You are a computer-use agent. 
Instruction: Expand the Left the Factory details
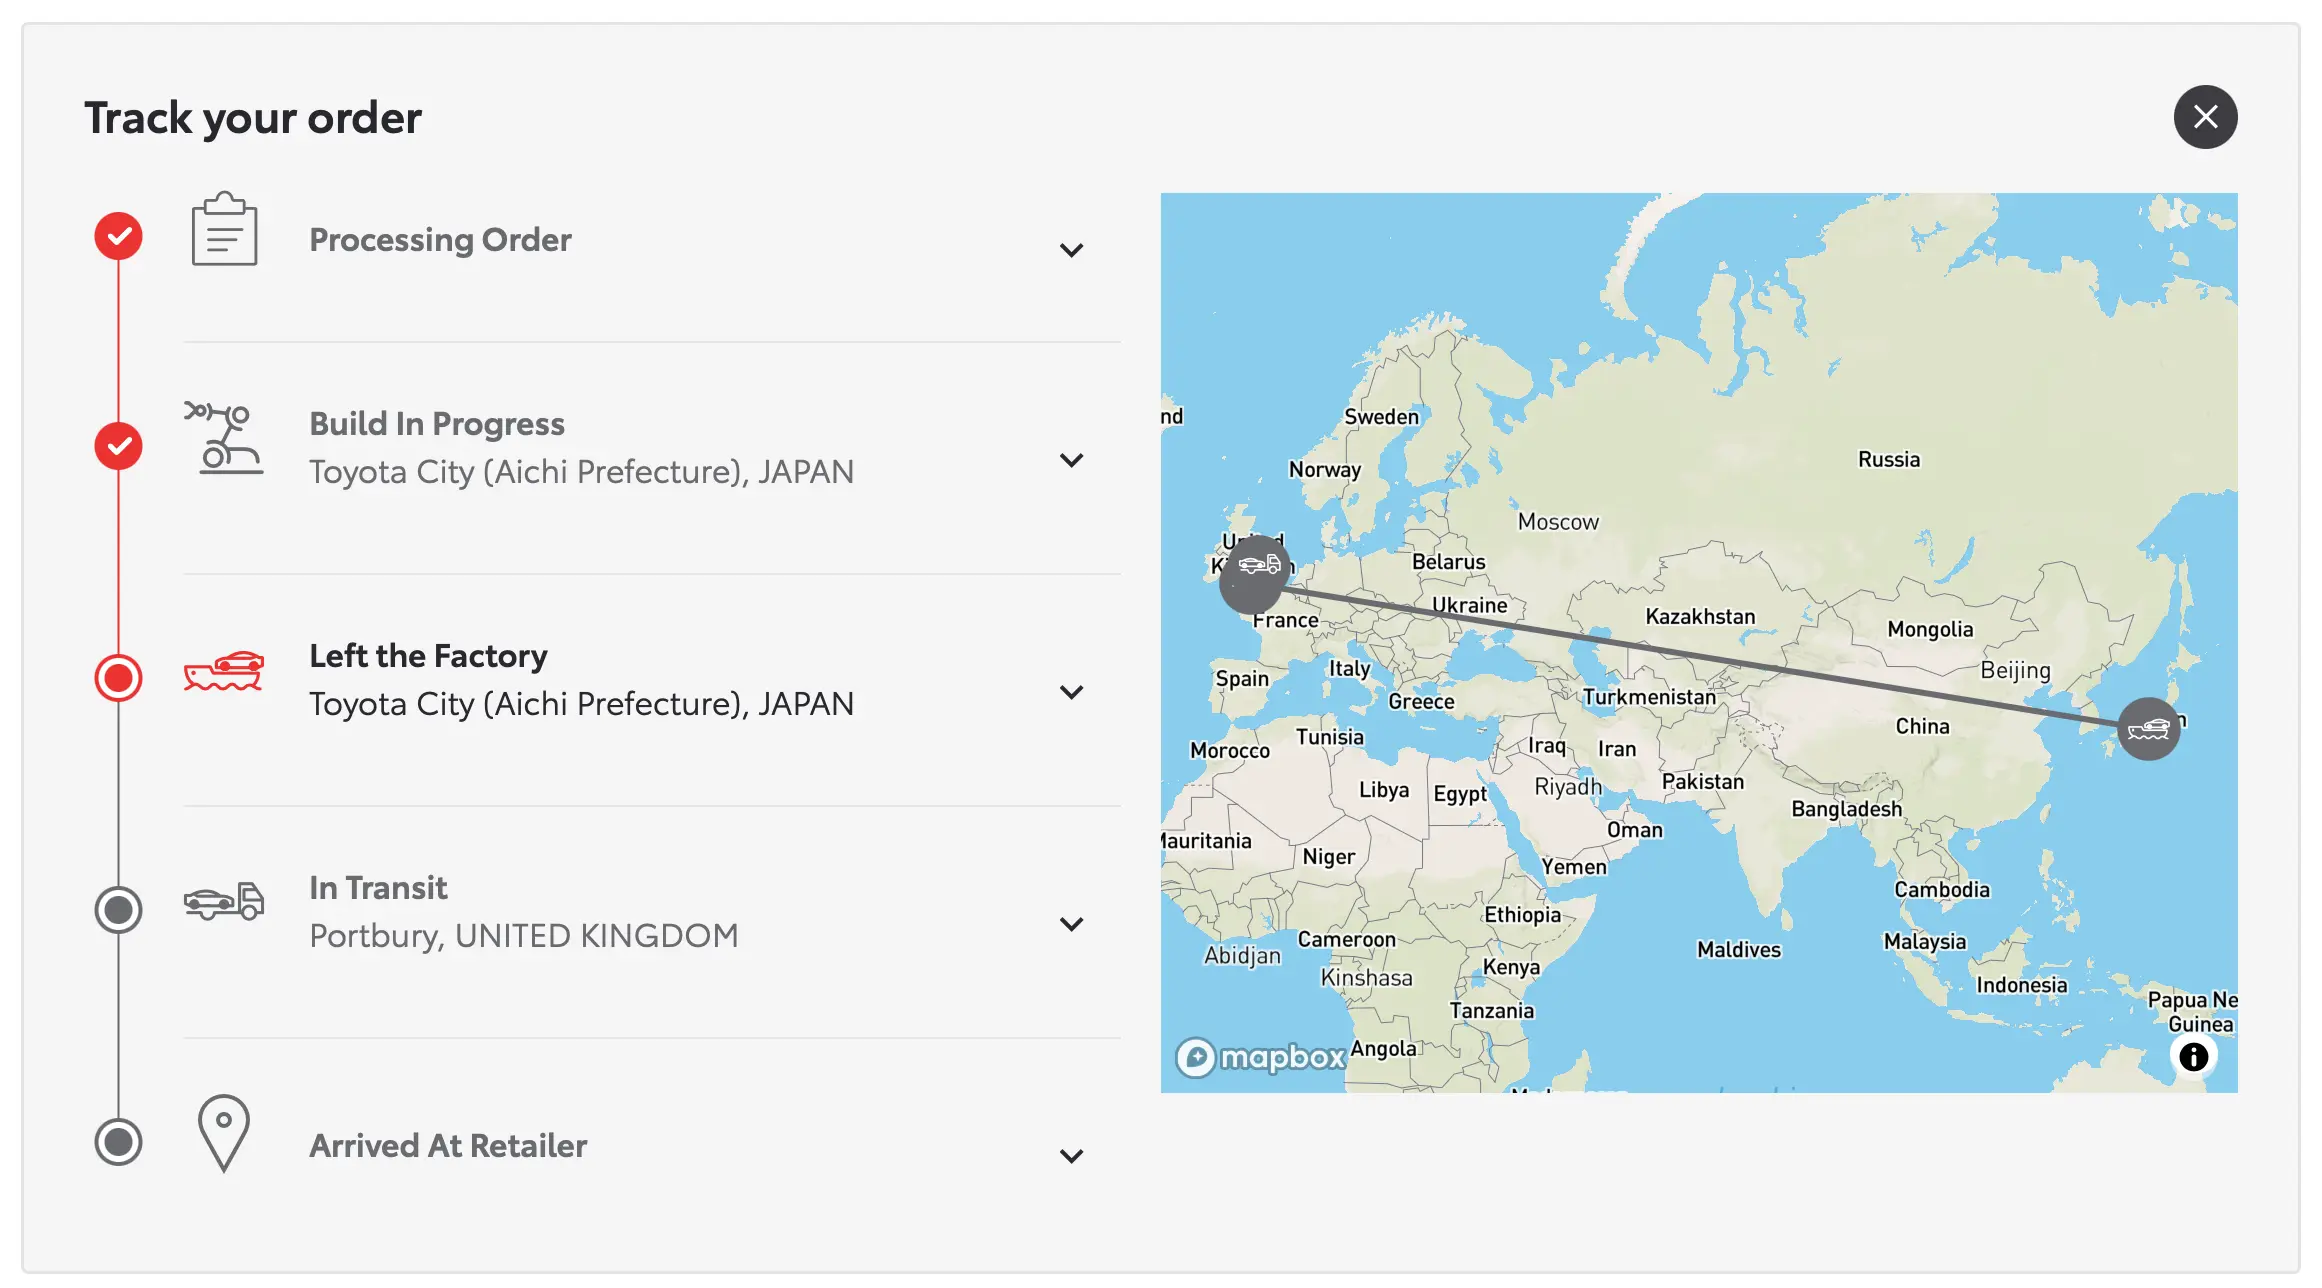pos(1071,692)
